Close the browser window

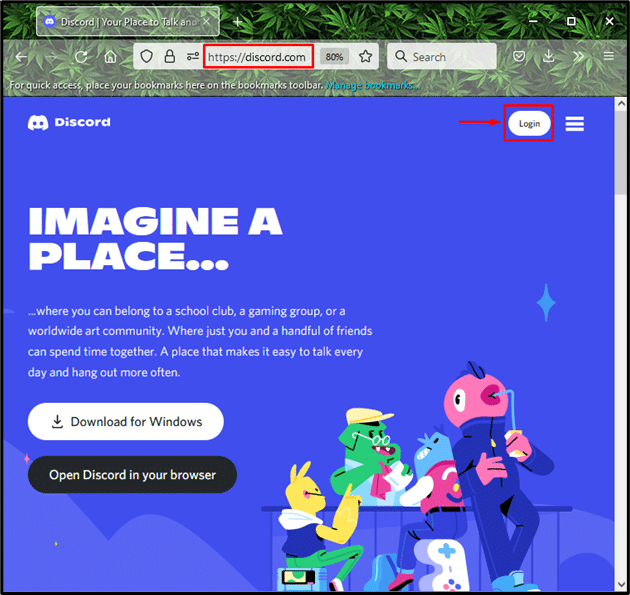[609, 21]
